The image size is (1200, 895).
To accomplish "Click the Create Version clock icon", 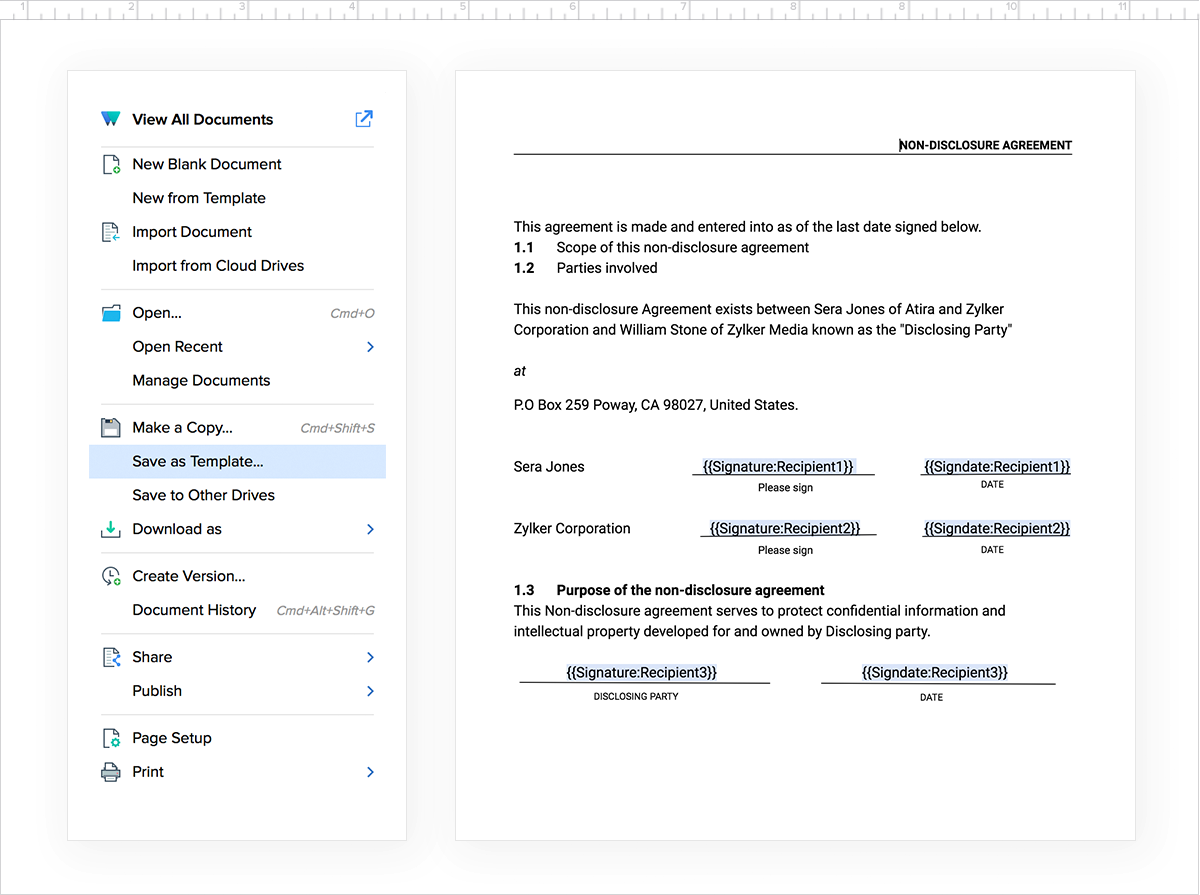I will point(111,576).
